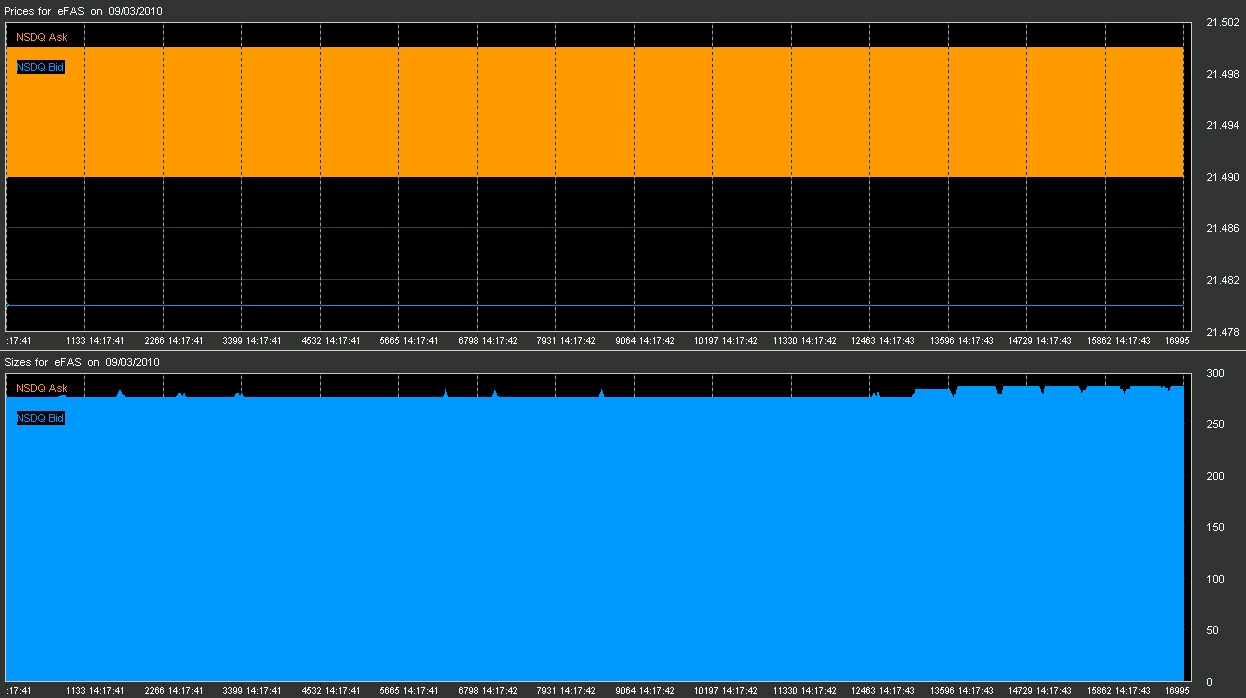Click '13596 14:17:43' under the Prices chart
The image size is (1246, 698).
pyautogui.click(x=961, y=341)
